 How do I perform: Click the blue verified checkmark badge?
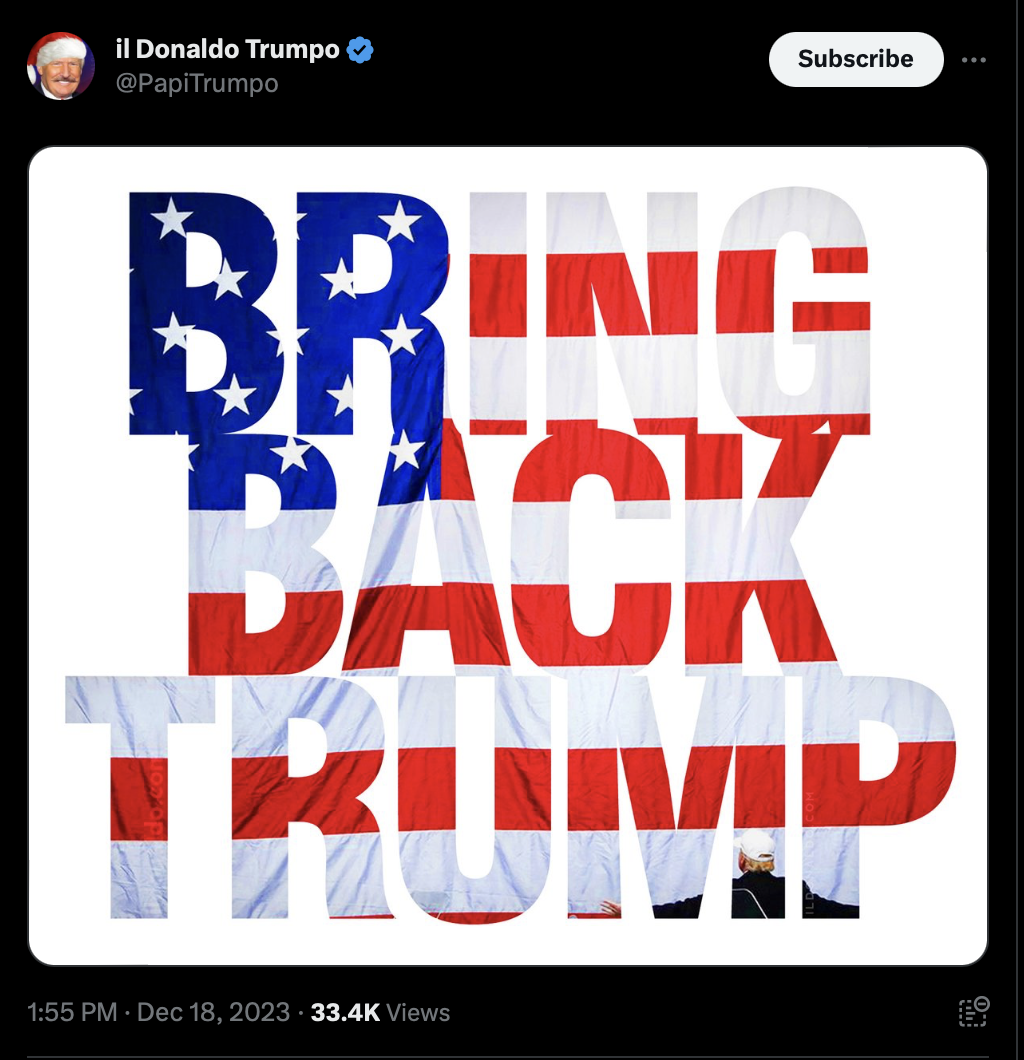point(360,50)
